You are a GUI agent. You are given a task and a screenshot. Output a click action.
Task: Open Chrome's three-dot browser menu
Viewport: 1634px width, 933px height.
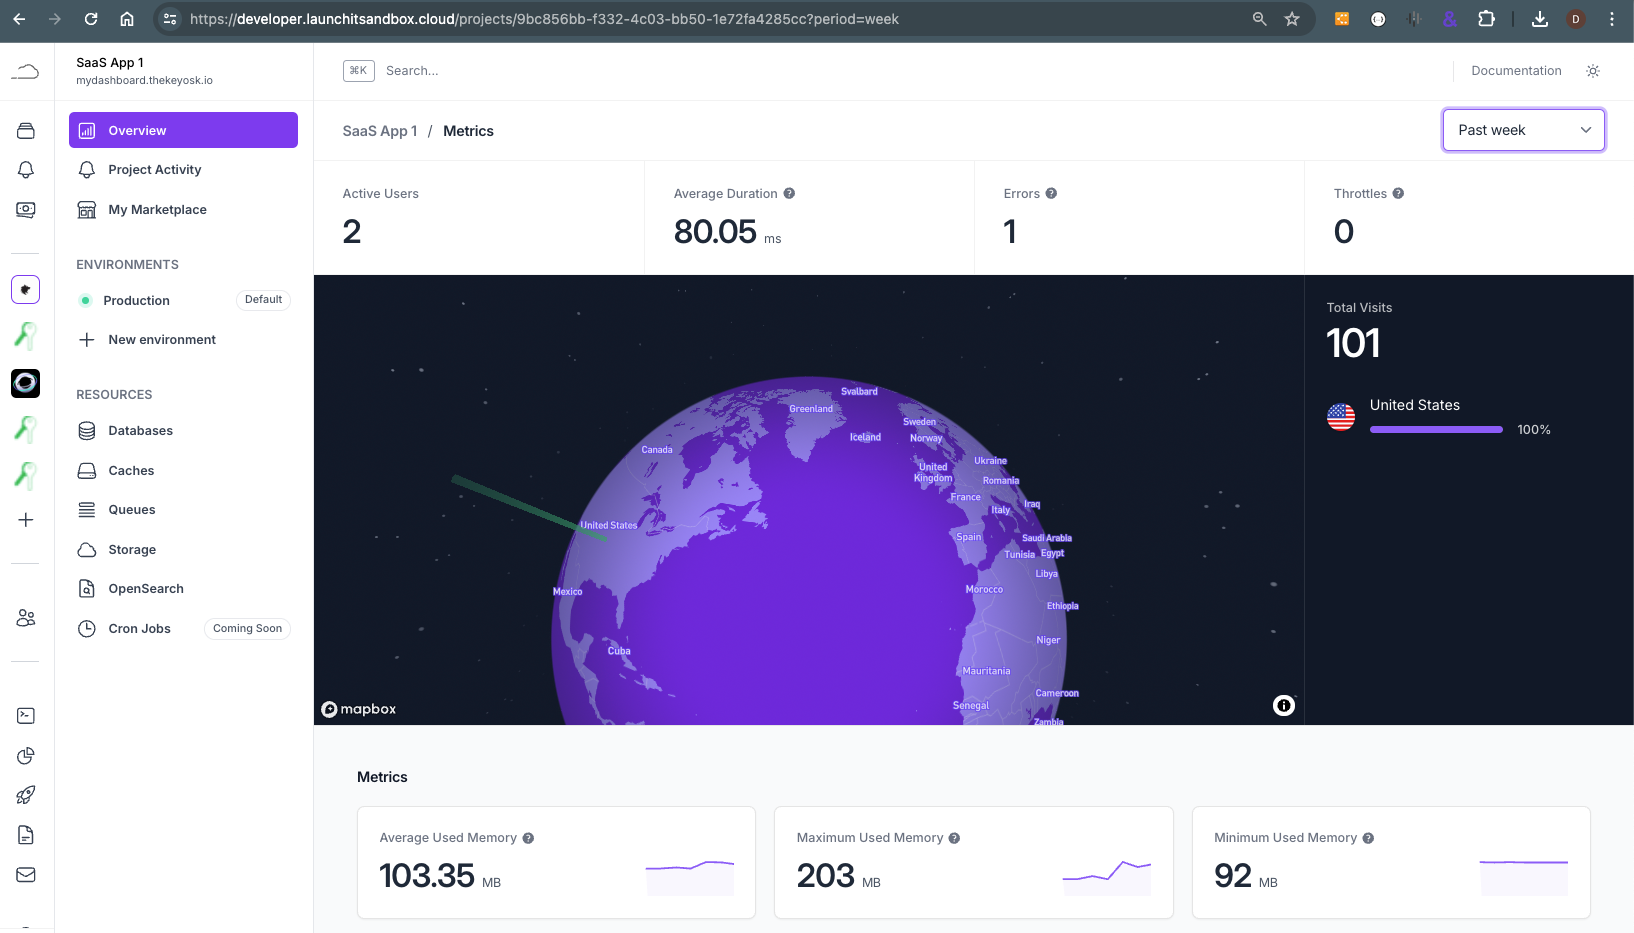pos(1612,19)
